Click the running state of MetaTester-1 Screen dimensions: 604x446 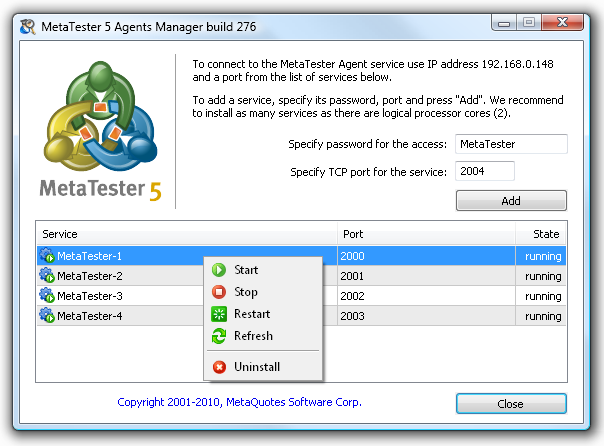tap(543, 257)
